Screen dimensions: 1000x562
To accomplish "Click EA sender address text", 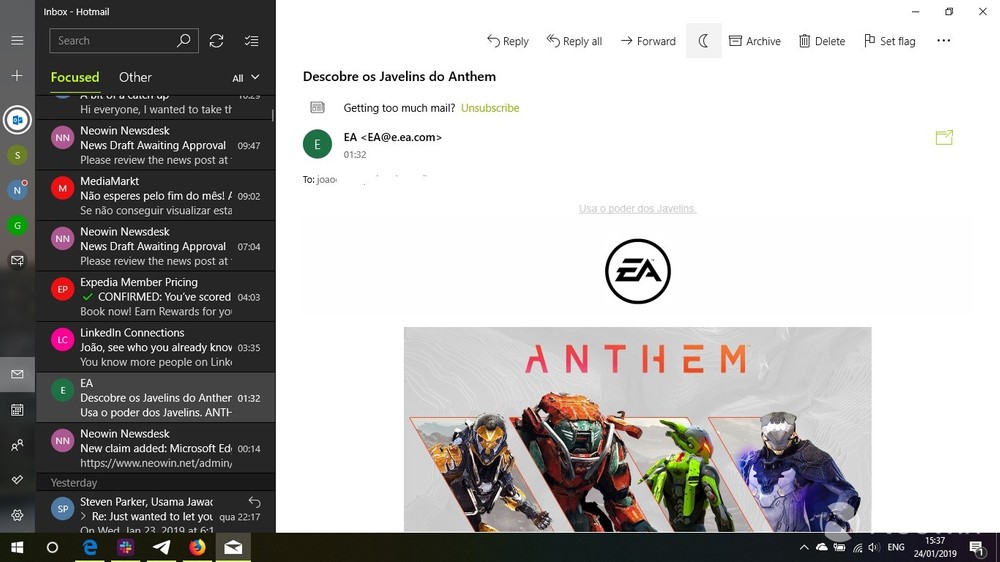I will (x=393, y=137).
